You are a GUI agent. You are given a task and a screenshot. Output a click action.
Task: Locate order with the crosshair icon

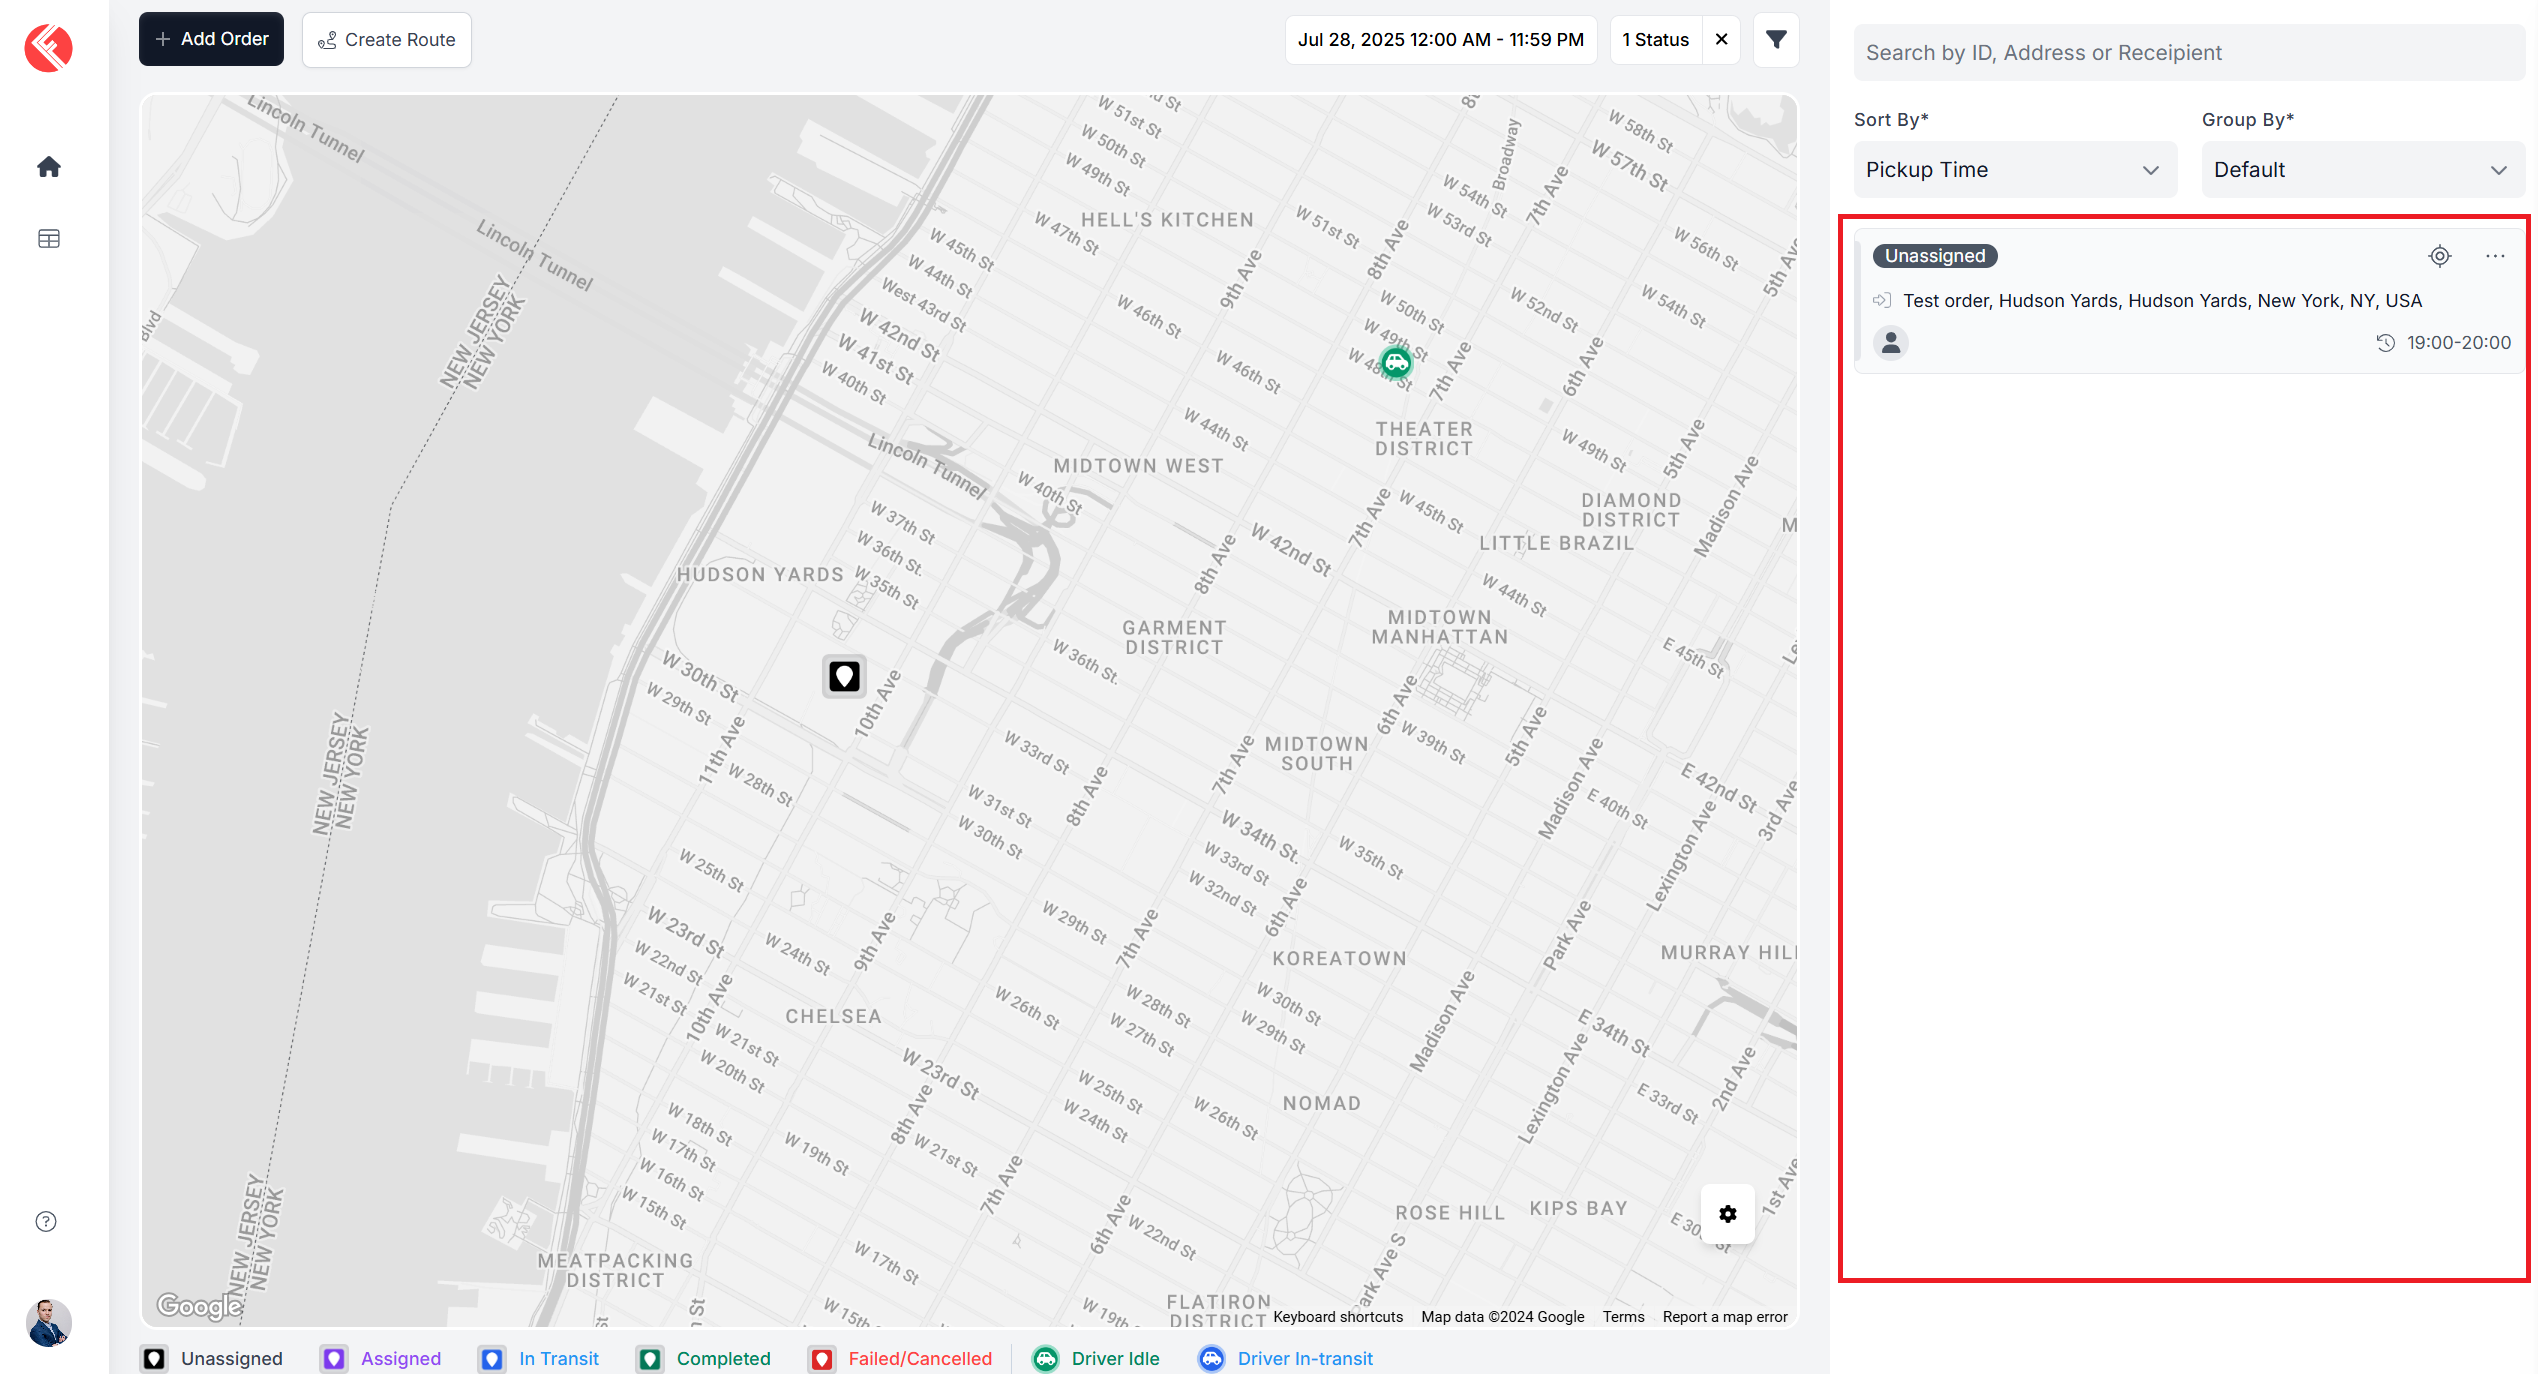pyautogui.click(x=2439, y=256)
